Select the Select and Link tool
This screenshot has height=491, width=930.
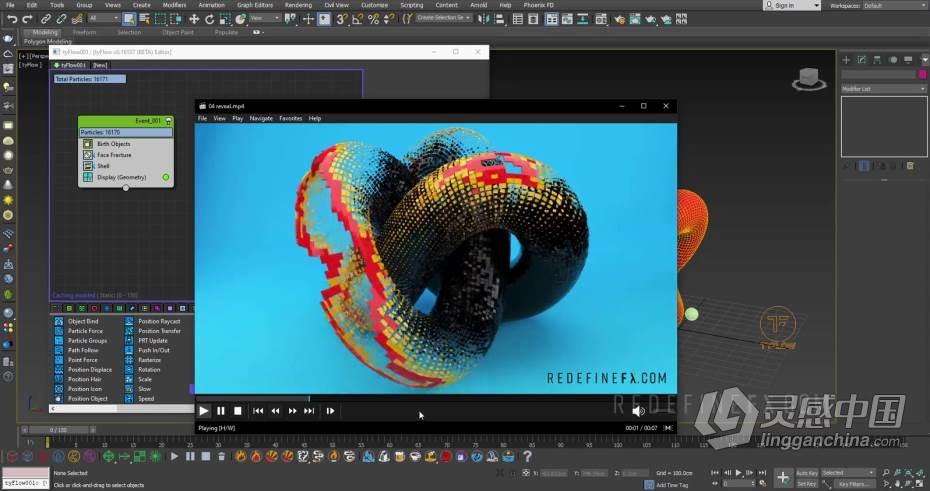[46, 19]
